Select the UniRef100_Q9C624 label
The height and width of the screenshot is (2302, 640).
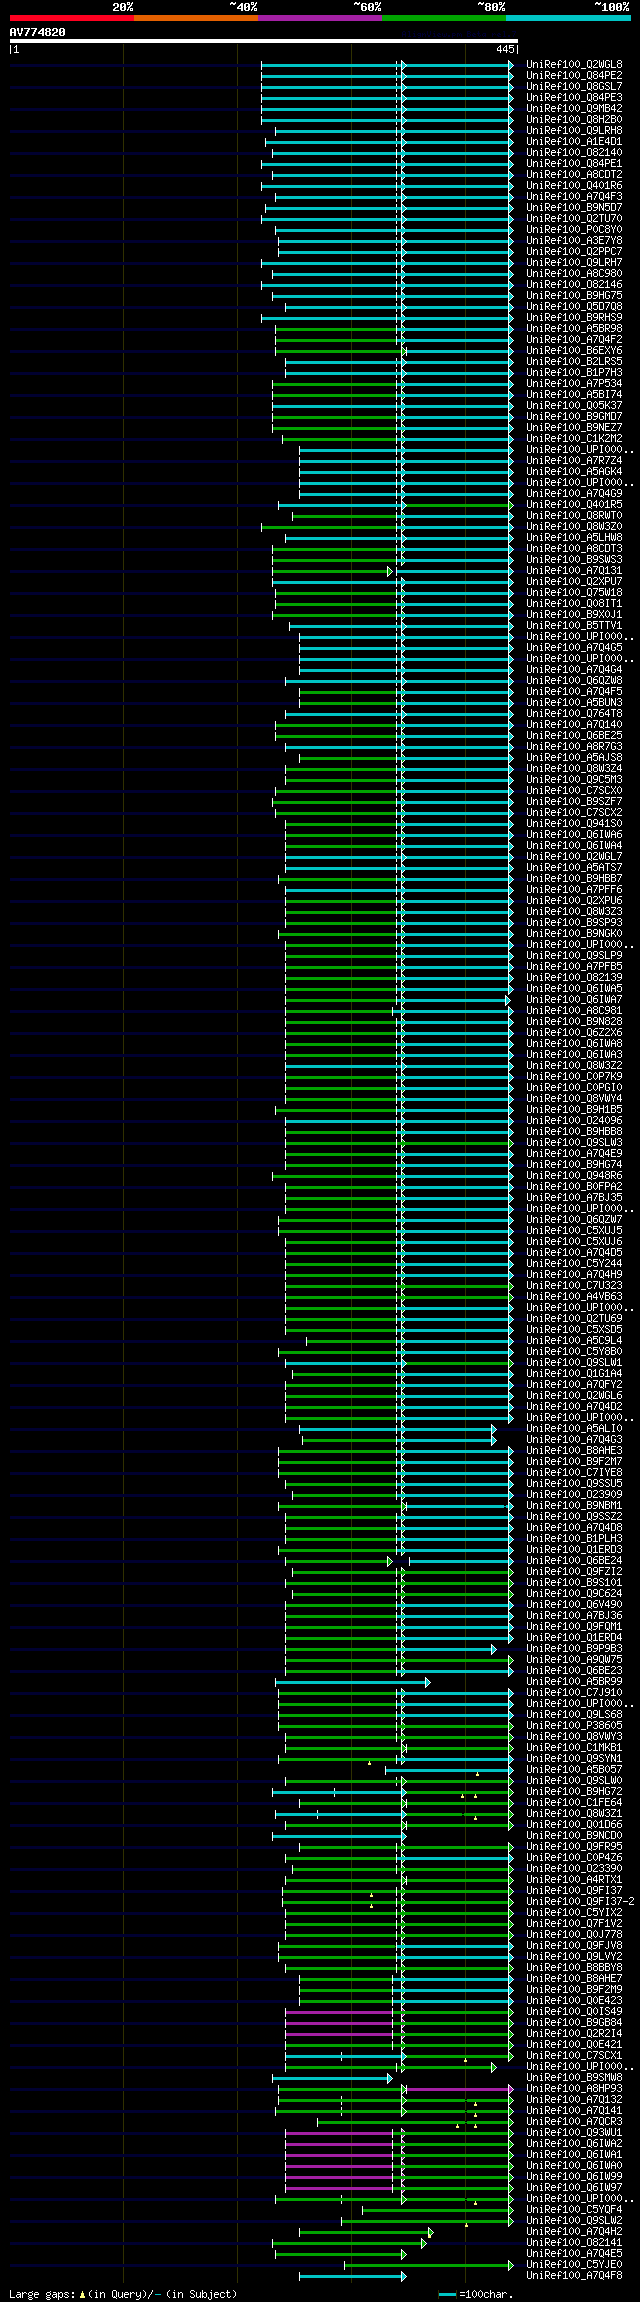574,1594
